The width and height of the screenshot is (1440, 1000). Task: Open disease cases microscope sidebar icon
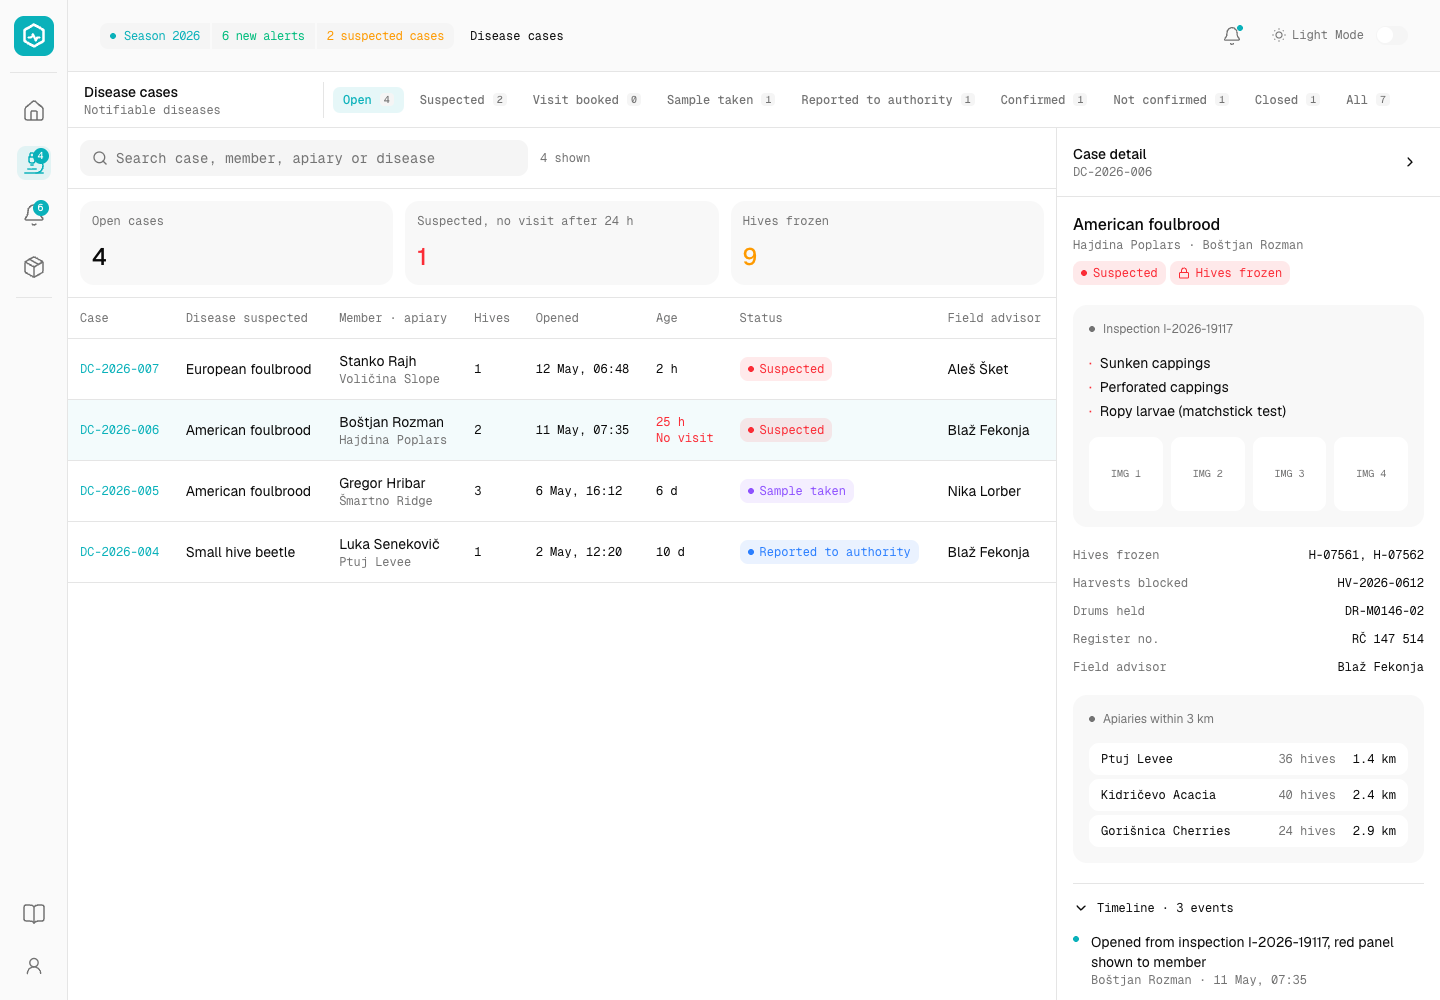[34, 162]
